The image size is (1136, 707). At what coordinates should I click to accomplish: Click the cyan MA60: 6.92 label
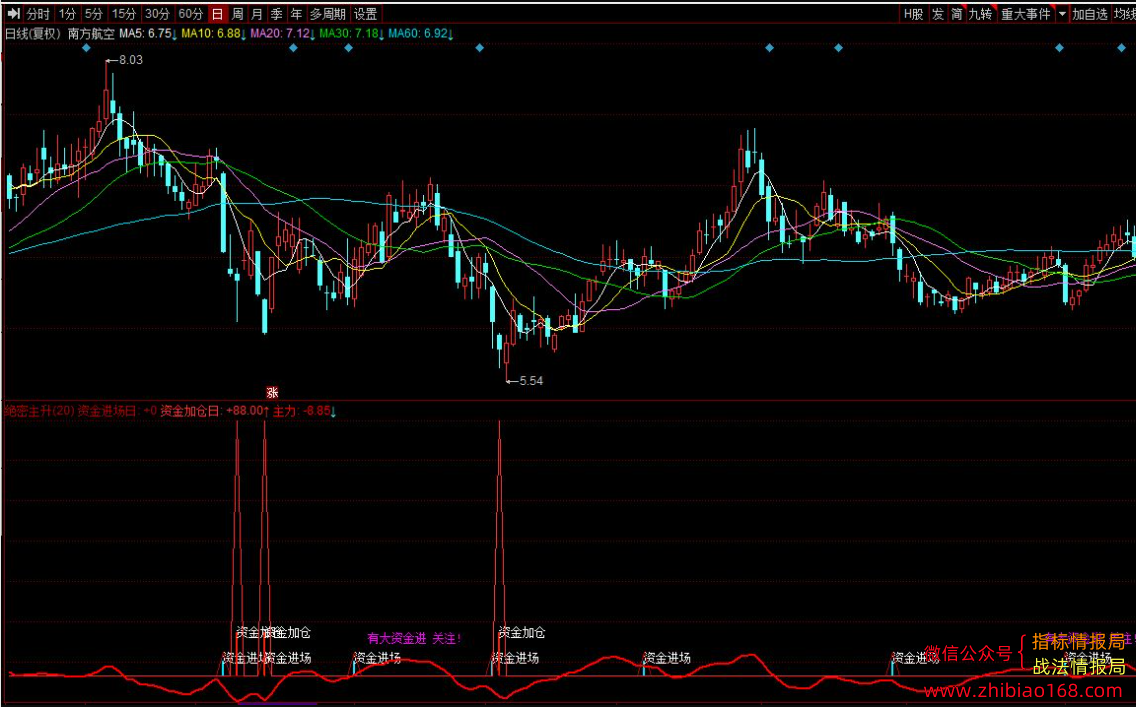click(x=422, y=33)
